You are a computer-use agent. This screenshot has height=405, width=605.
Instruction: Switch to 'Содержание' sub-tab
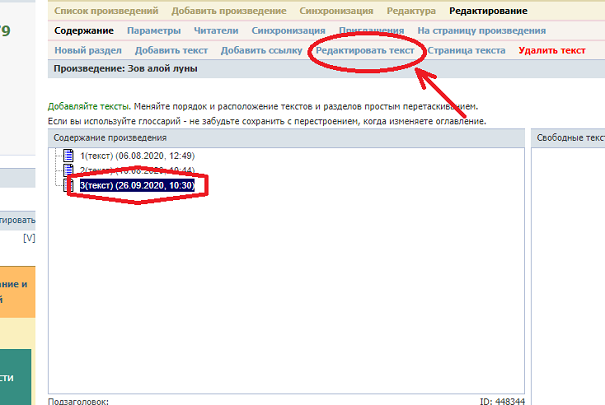[83, 31]
